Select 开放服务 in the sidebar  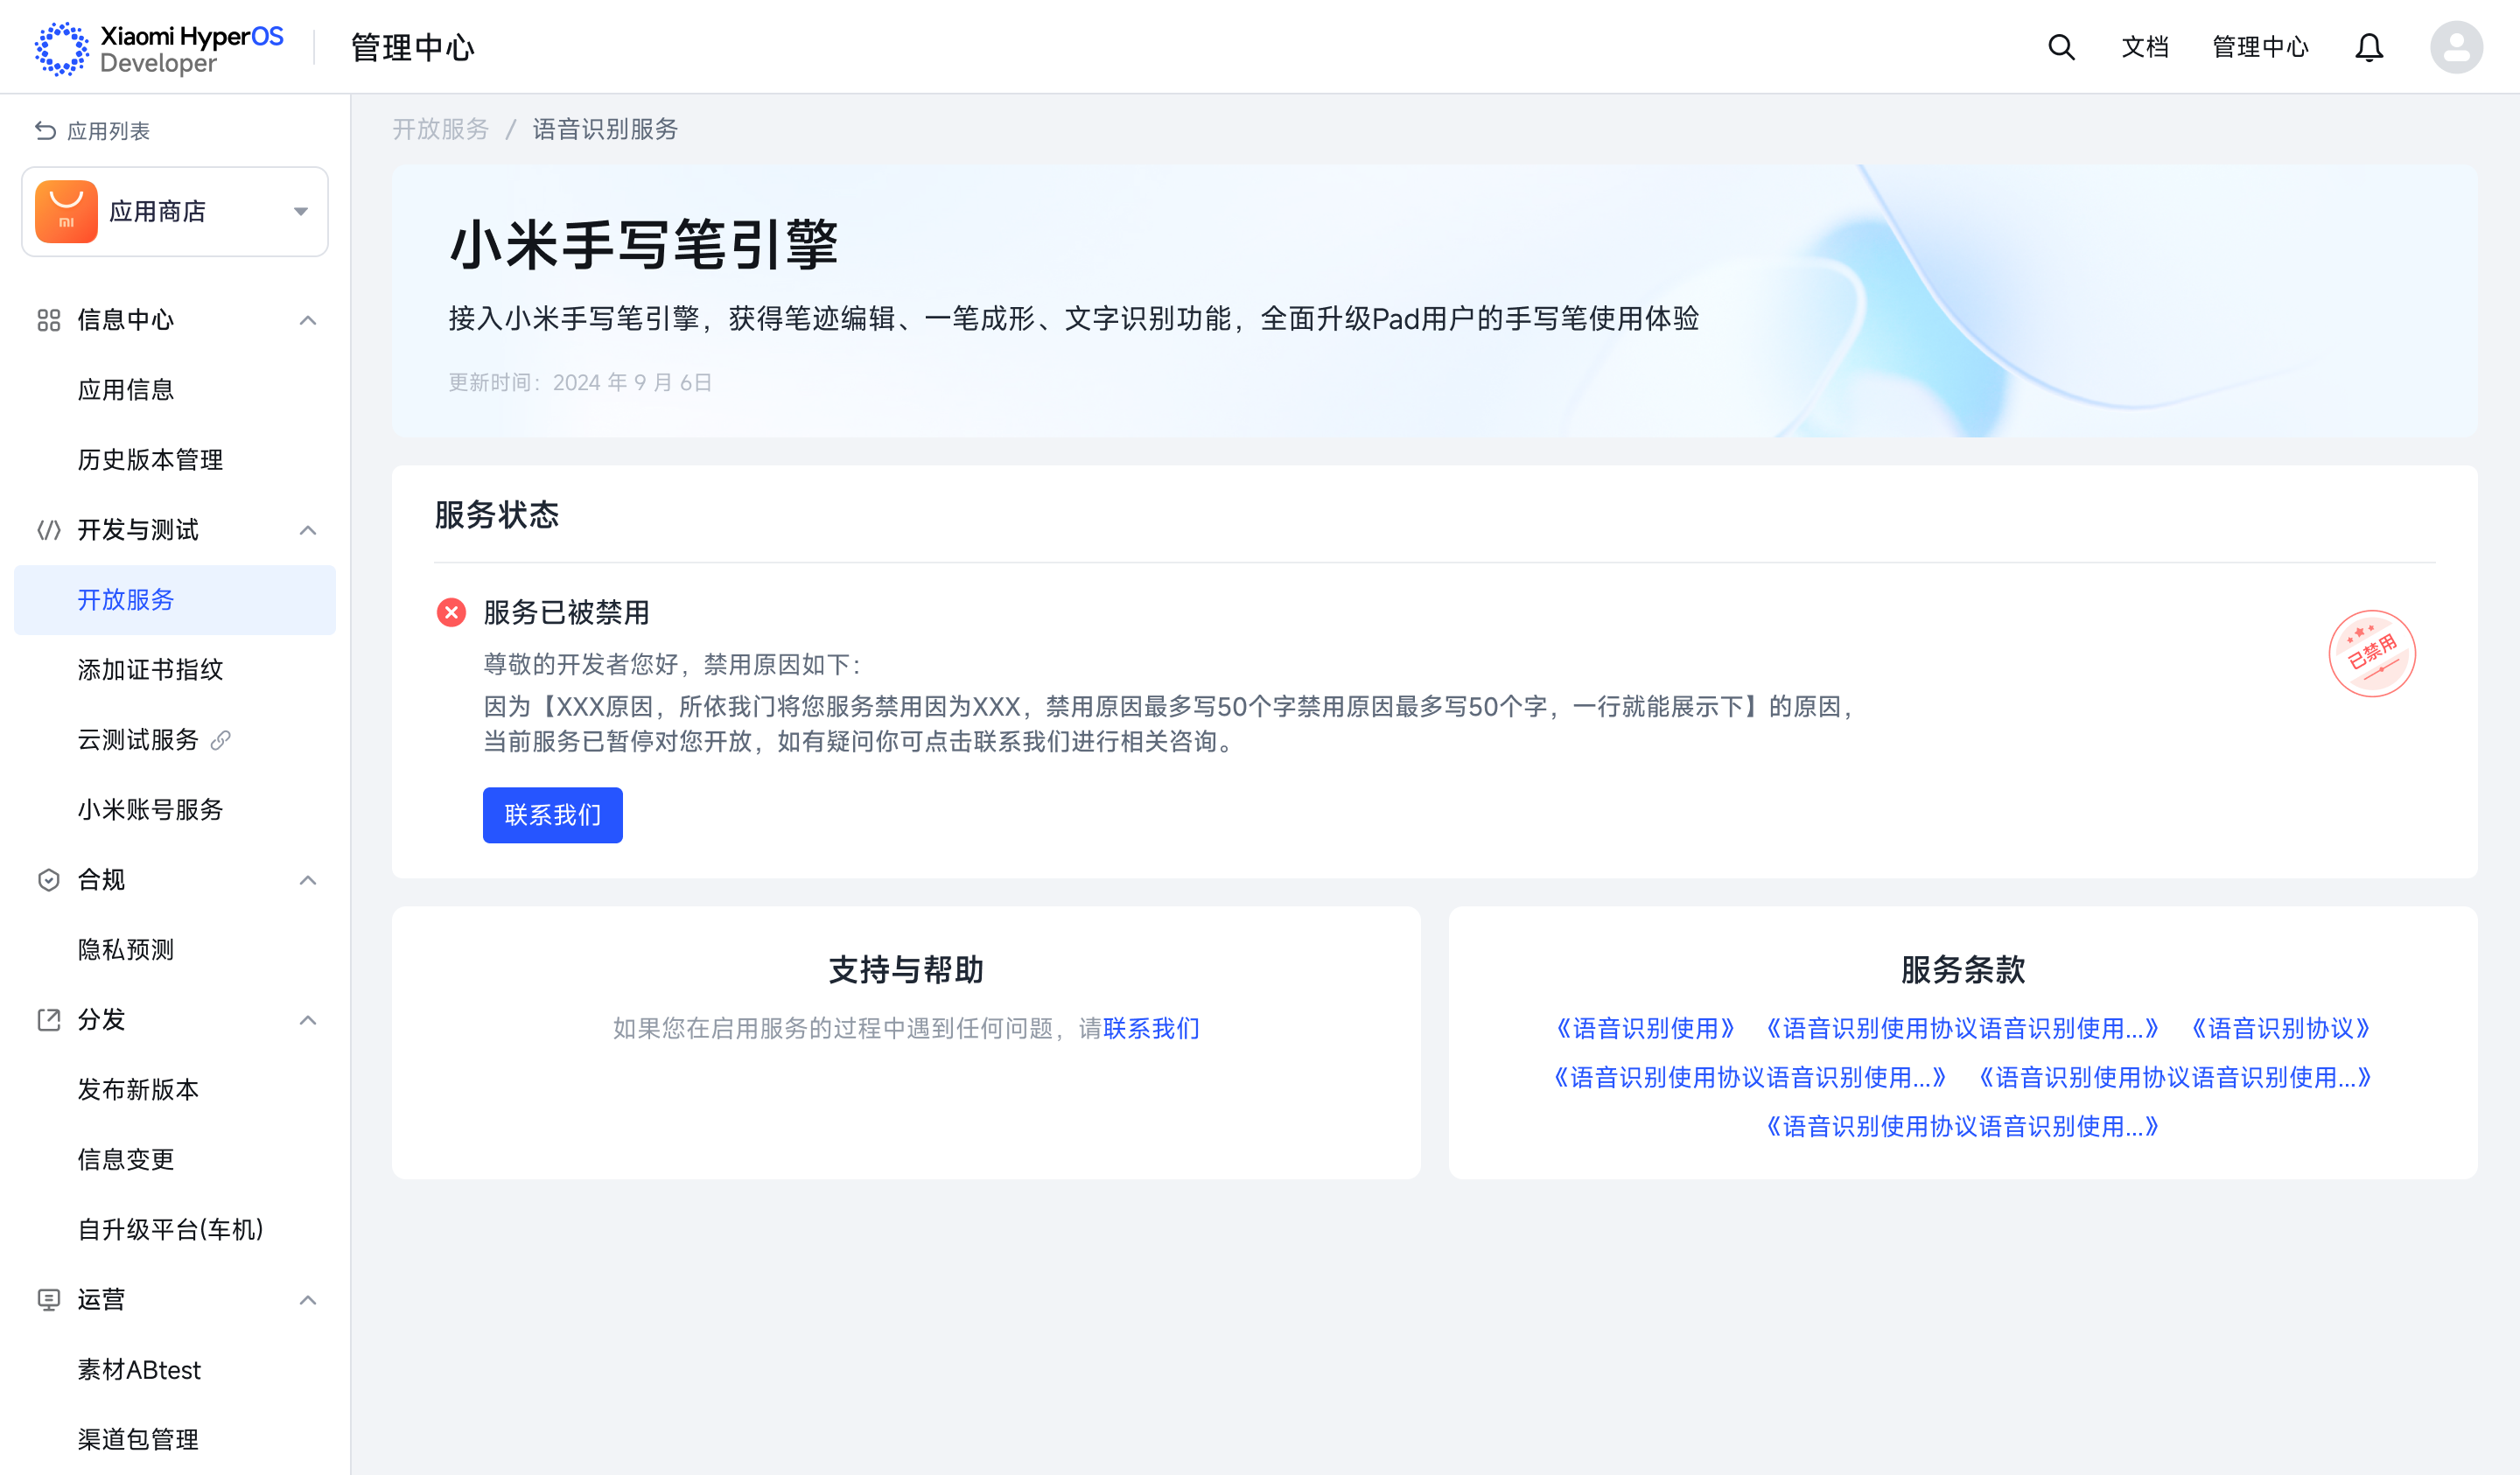click(175, 600)
